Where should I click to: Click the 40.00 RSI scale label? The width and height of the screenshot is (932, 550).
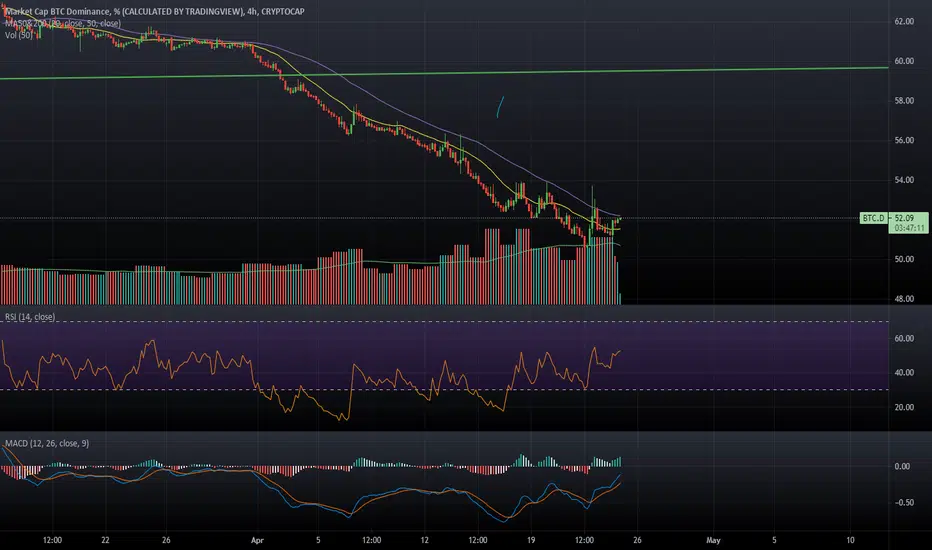(904, 373)
